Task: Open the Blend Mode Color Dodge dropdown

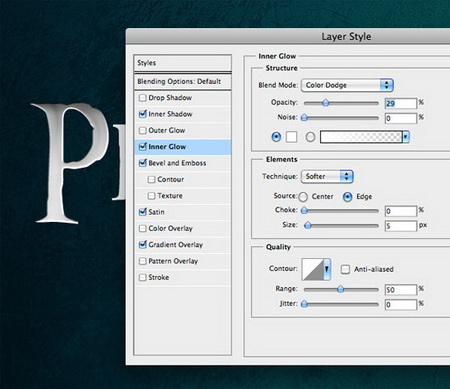Action: tap(347, 85)
